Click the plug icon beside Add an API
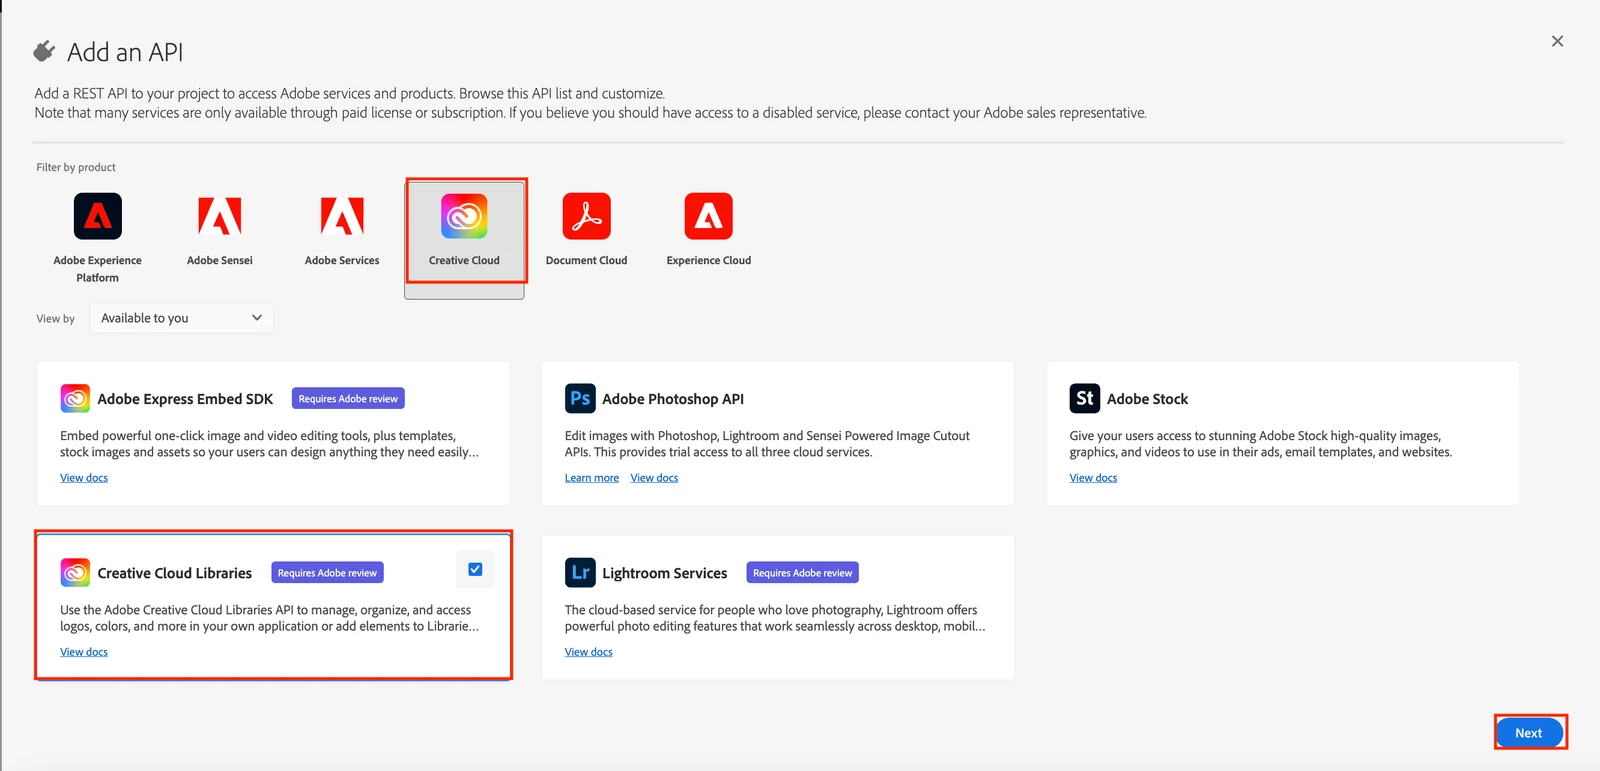This screenshot has width=1600, height=771. point(44,51)
